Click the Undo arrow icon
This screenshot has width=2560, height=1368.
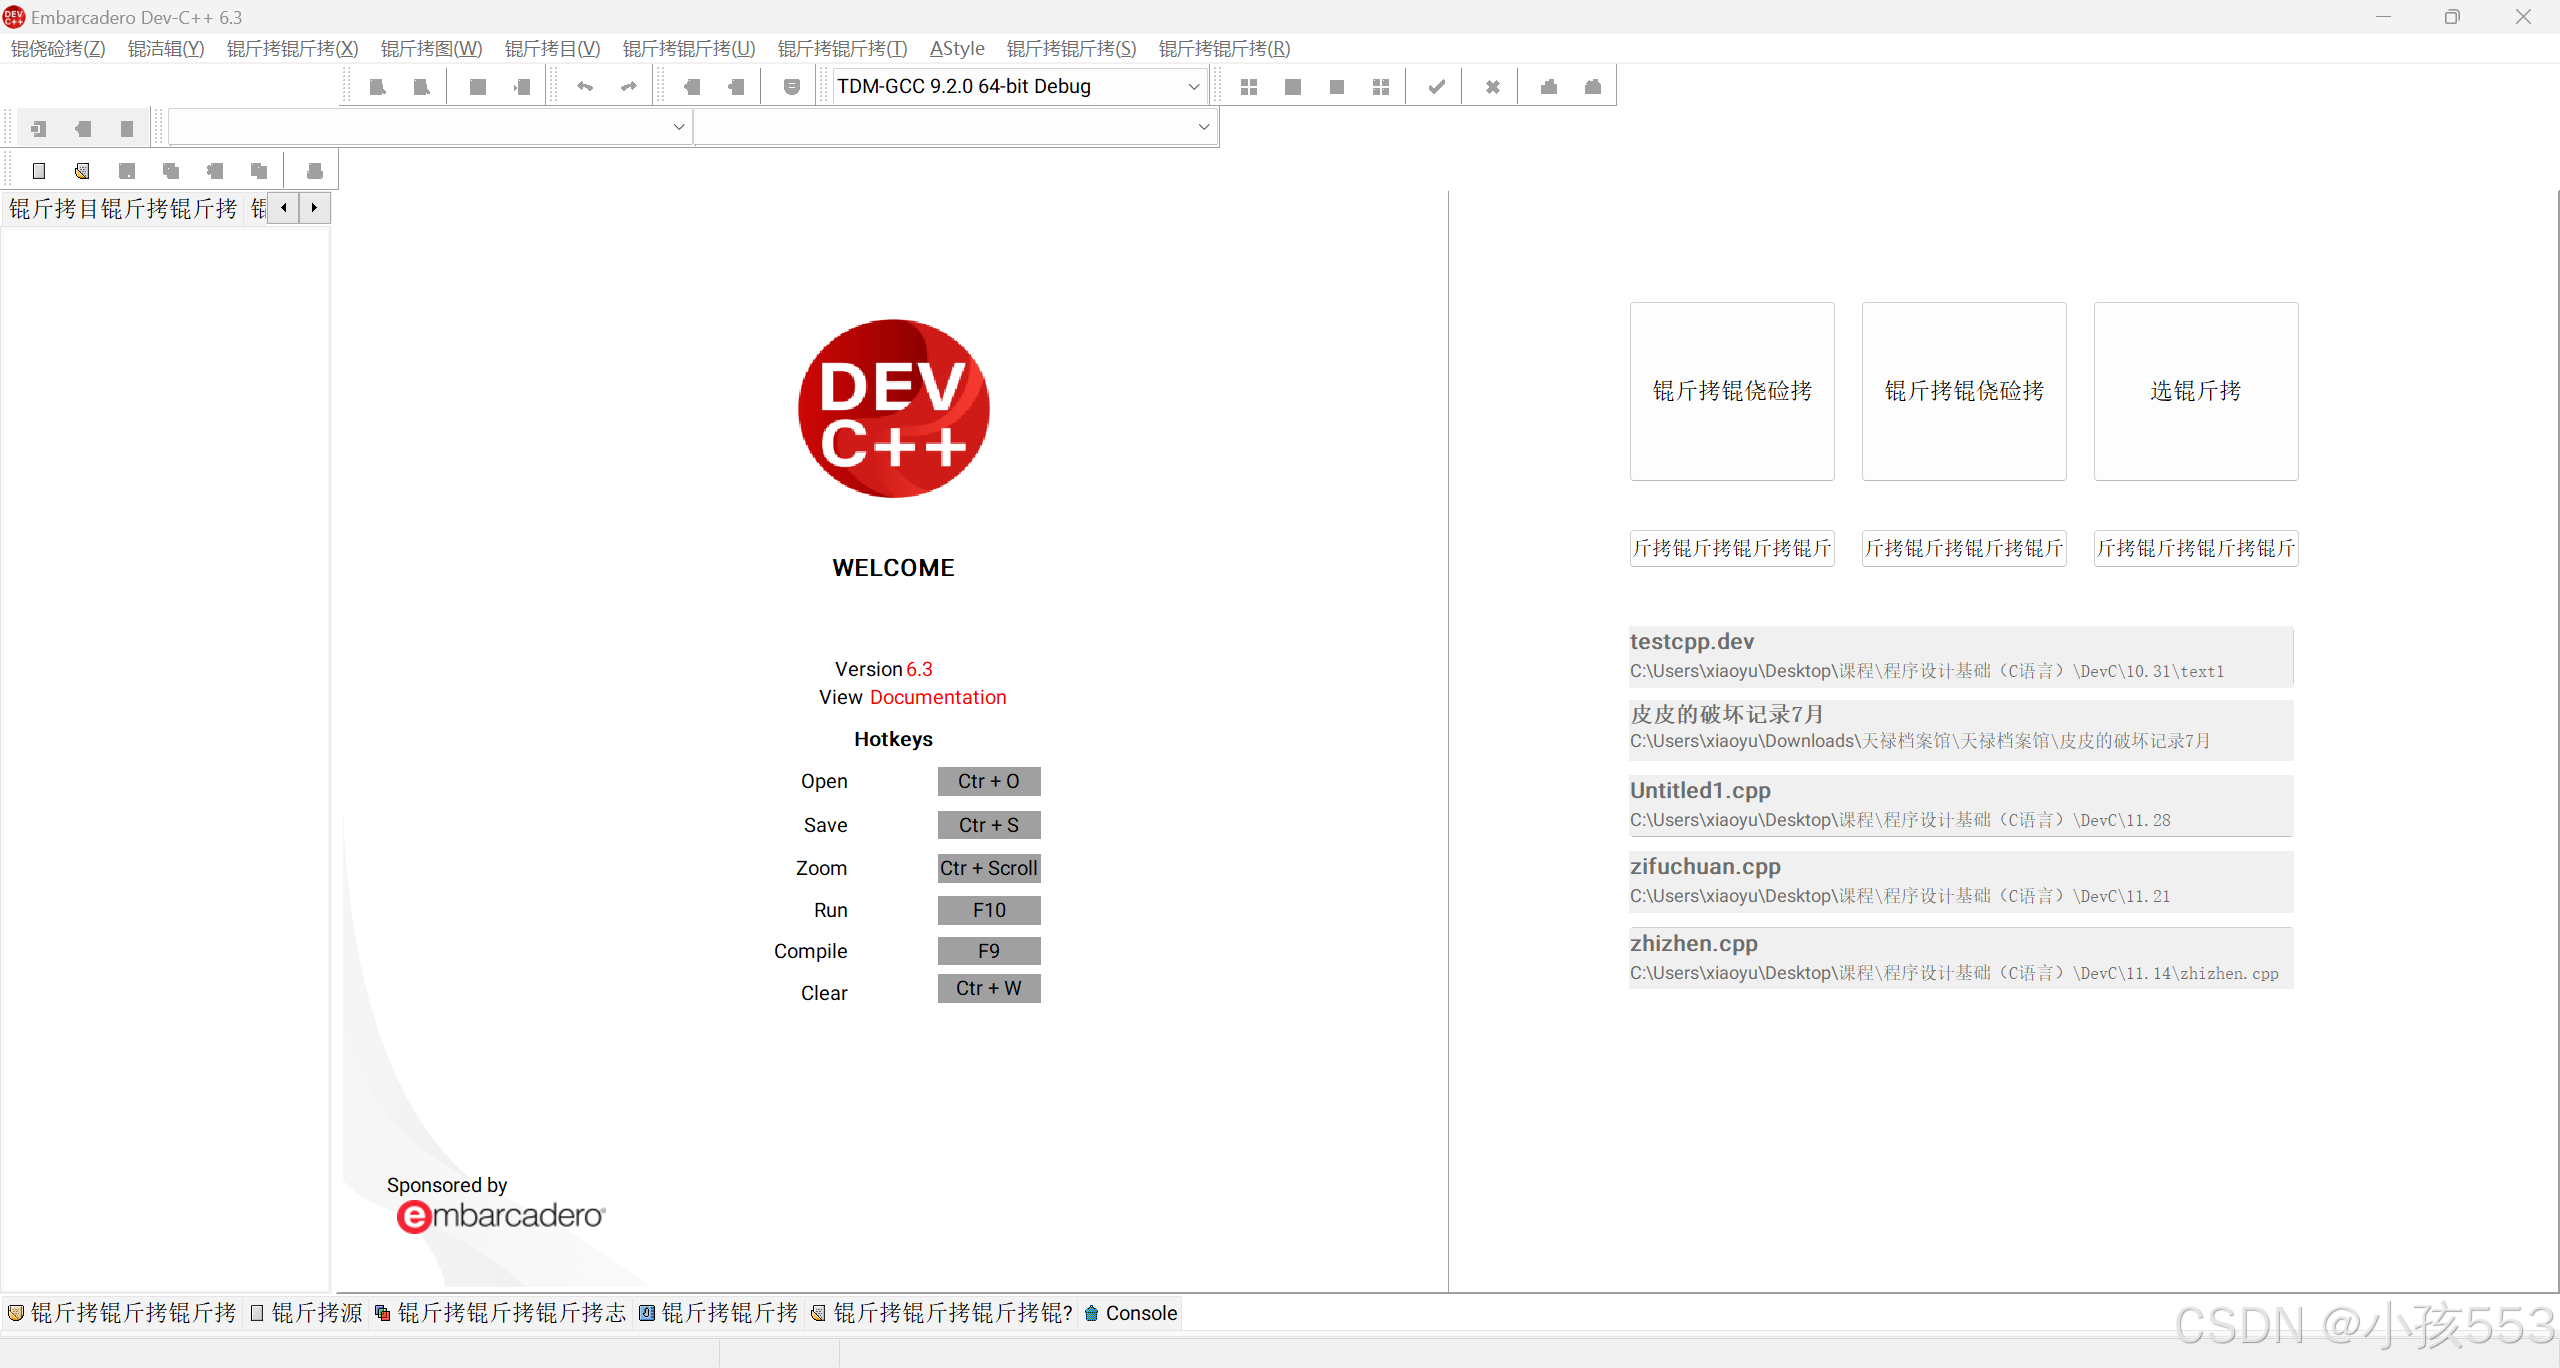point(585,87)
